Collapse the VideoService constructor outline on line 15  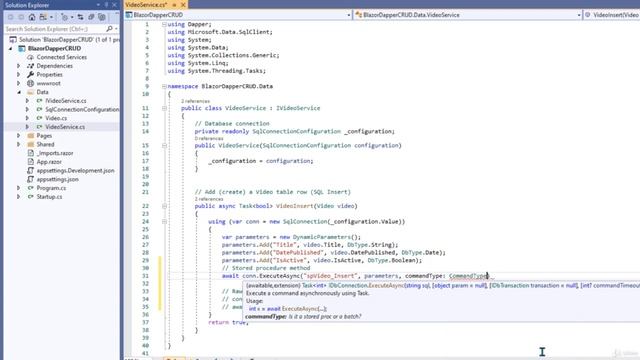click(x=164, y=146)
